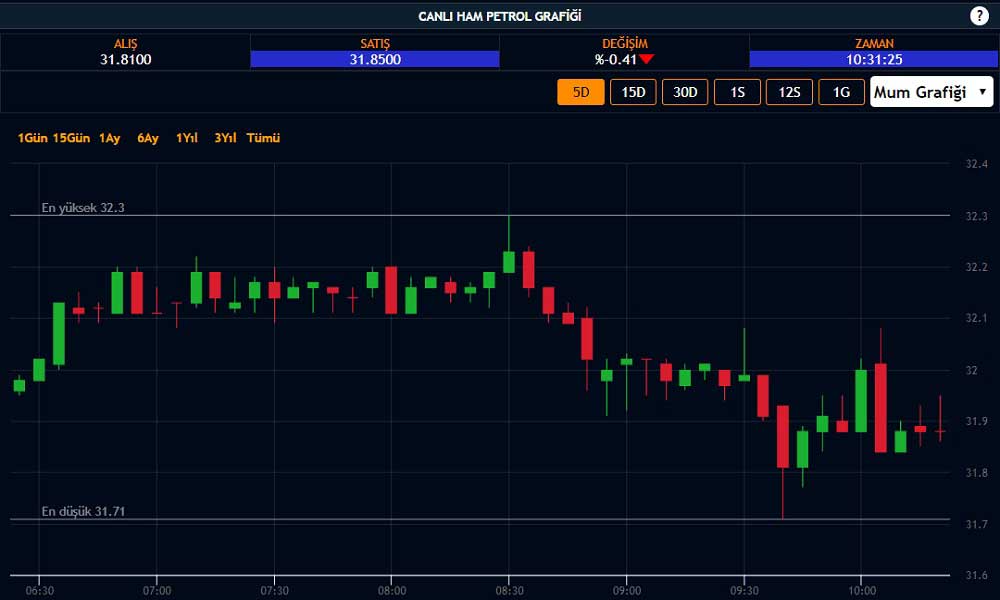This screenshot has width=1000, height=600.
Task: Click the 09:00 time axis label
Action: [x=626, y=591]
